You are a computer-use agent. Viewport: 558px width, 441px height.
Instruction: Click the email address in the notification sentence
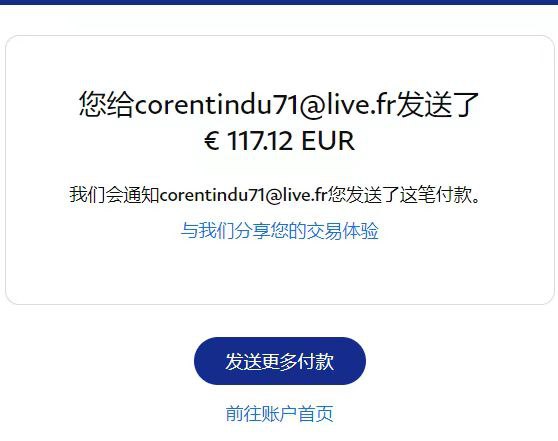point(243,195)
